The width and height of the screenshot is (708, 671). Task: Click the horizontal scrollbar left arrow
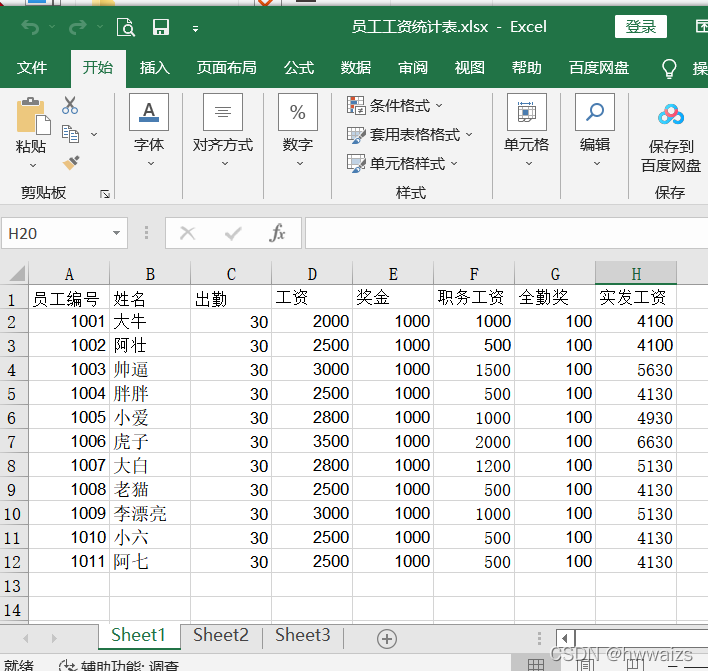point(565,639)
